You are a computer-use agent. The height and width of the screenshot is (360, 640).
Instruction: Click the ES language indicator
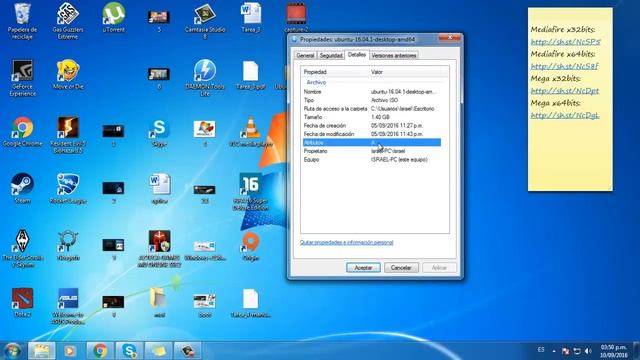(541, 350)
